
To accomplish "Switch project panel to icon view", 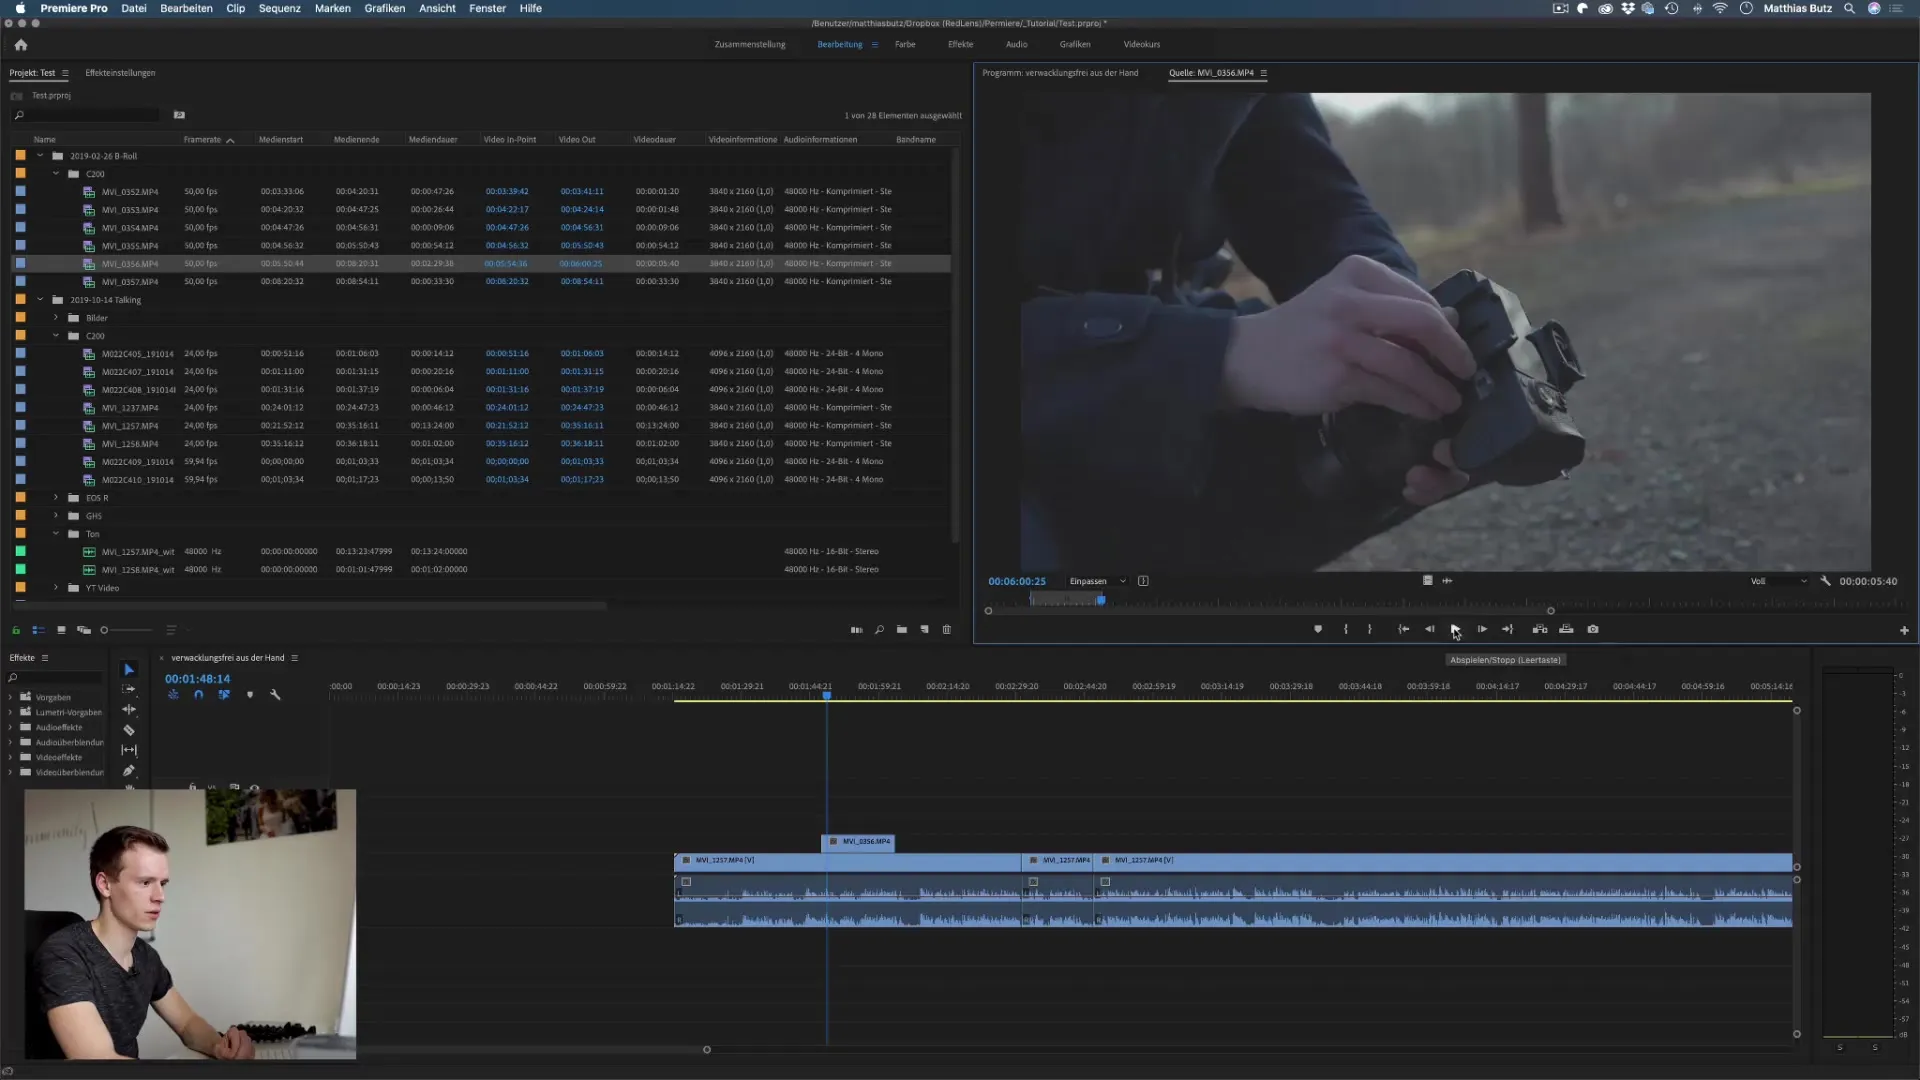I will 61,630.
